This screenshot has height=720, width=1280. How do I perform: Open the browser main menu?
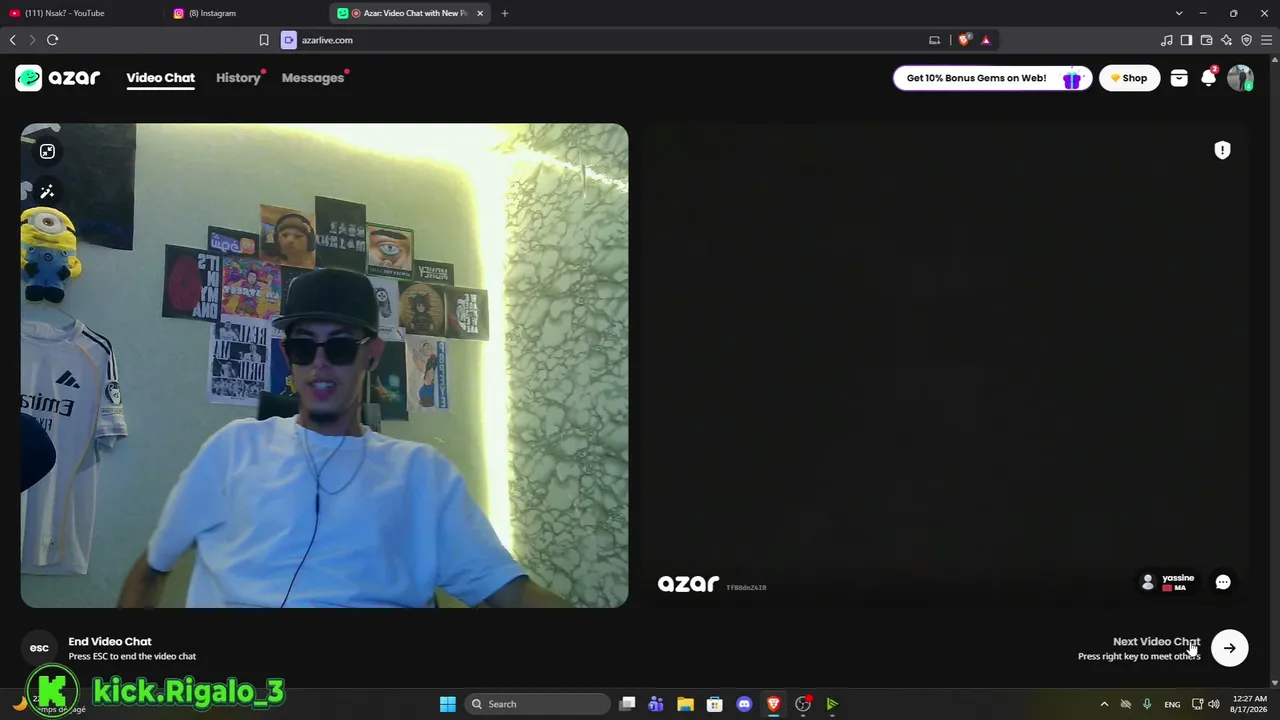pyautogui.click(x=1266, y=40)
